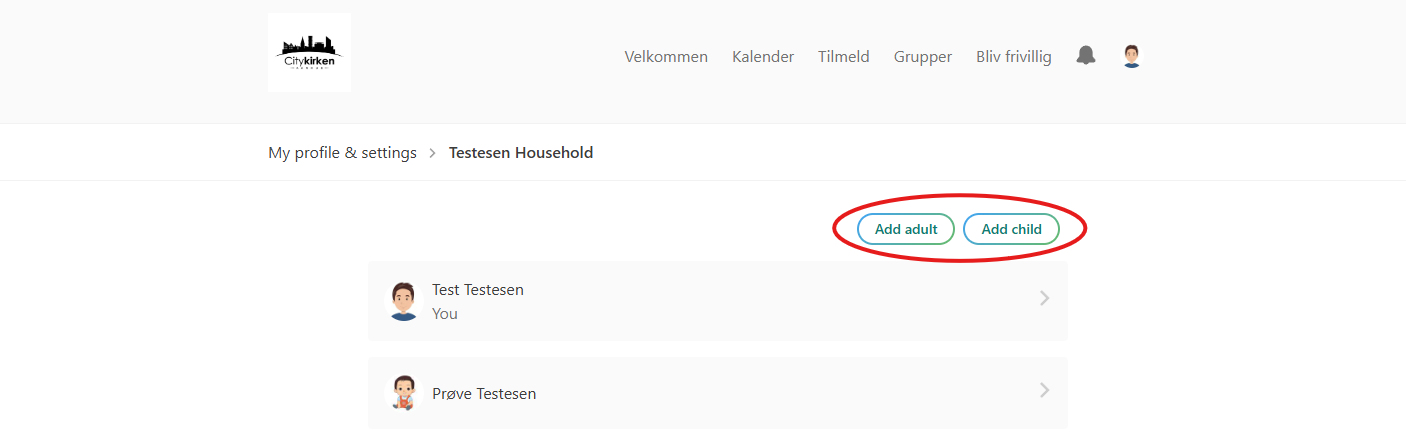Open the user avatar menu in header
This screenshot has width=1406, height=435.
click(x=1131, y=56)
